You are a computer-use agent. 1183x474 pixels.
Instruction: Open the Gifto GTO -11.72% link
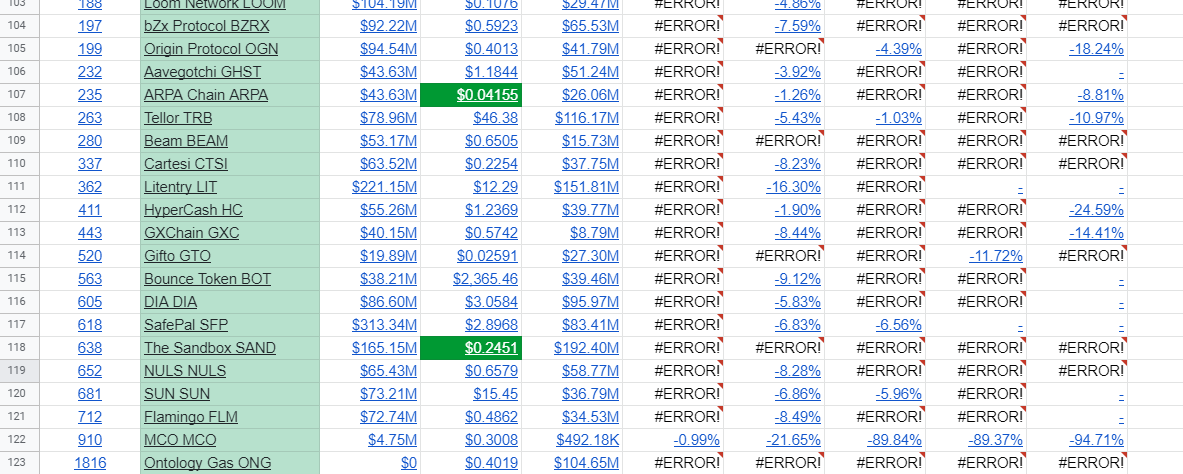click(995, 256)
